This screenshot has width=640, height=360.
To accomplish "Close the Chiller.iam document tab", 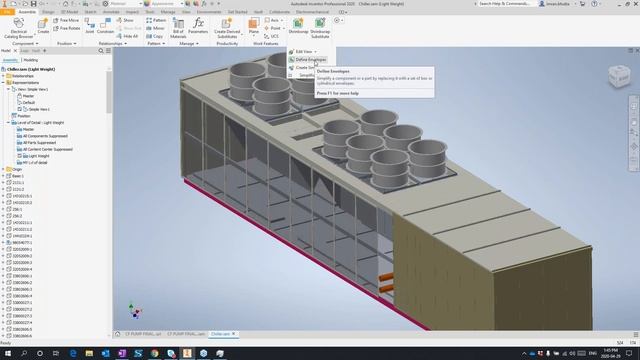I will pyautogui.click(x=233, y=334).
